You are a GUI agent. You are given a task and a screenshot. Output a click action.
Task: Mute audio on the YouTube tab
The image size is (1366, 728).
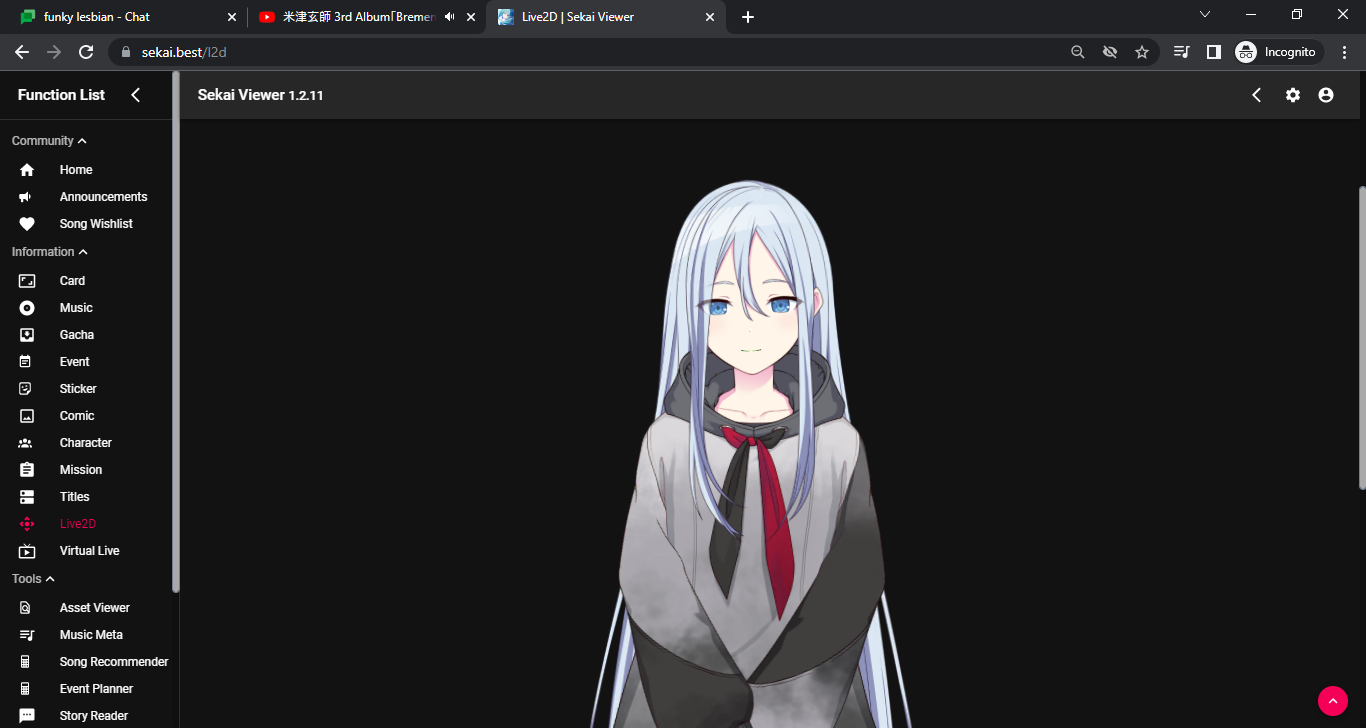point(450,17)
